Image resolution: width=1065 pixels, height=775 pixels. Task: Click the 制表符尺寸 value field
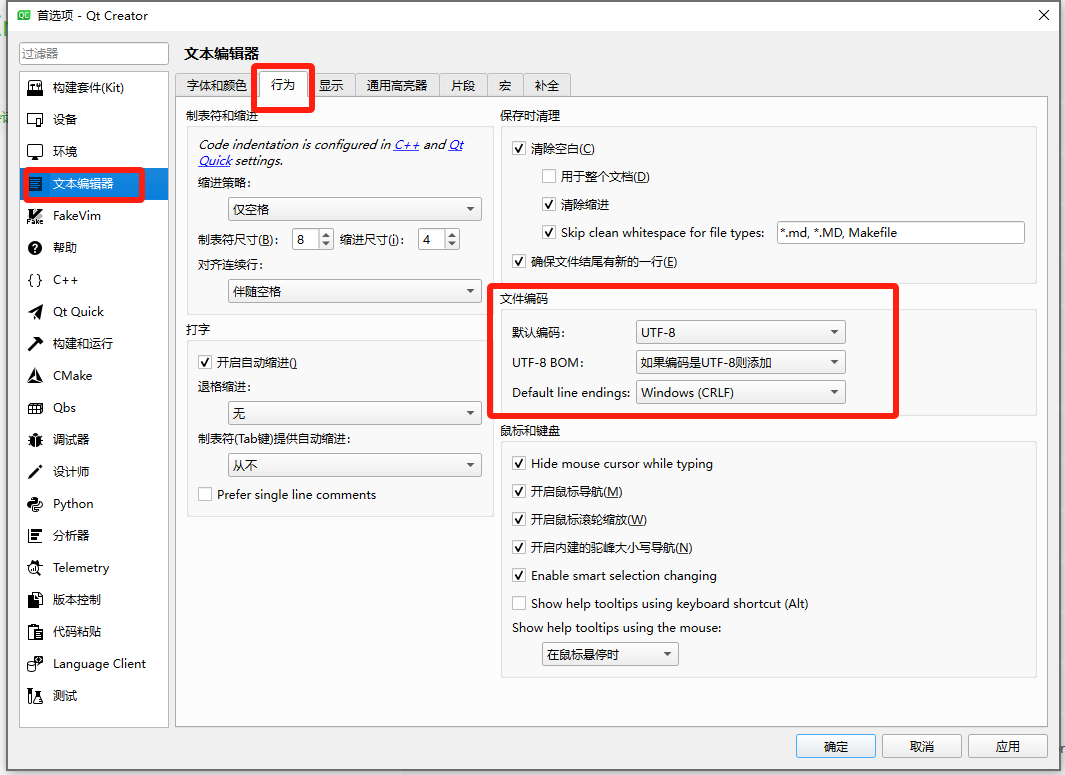306,239
